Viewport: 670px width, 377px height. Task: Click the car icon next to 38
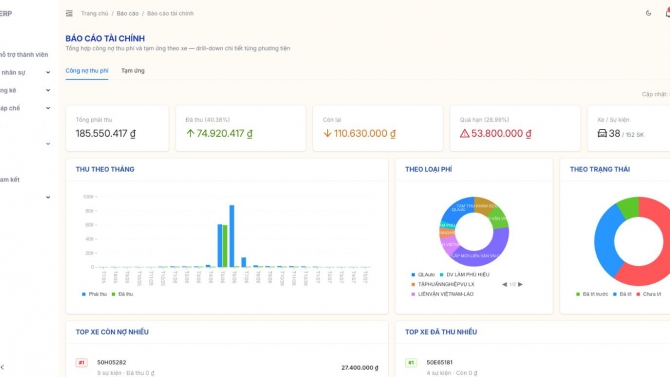(602, 133)
